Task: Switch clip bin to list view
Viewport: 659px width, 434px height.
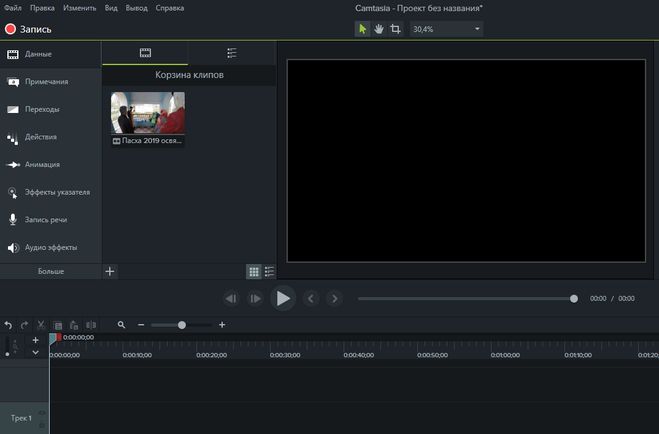Action: (269, 272)
